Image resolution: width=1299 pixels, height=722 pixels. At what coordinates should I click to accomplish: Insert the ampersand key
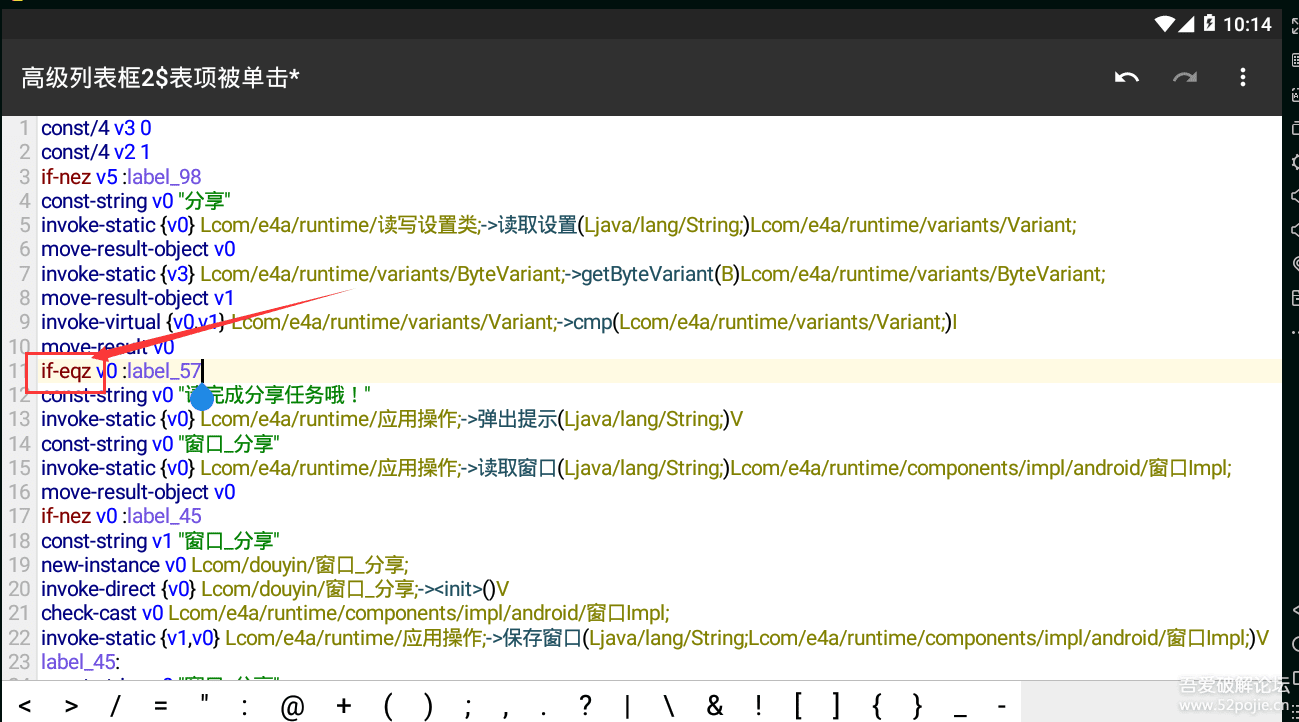(x=714, y=707)
